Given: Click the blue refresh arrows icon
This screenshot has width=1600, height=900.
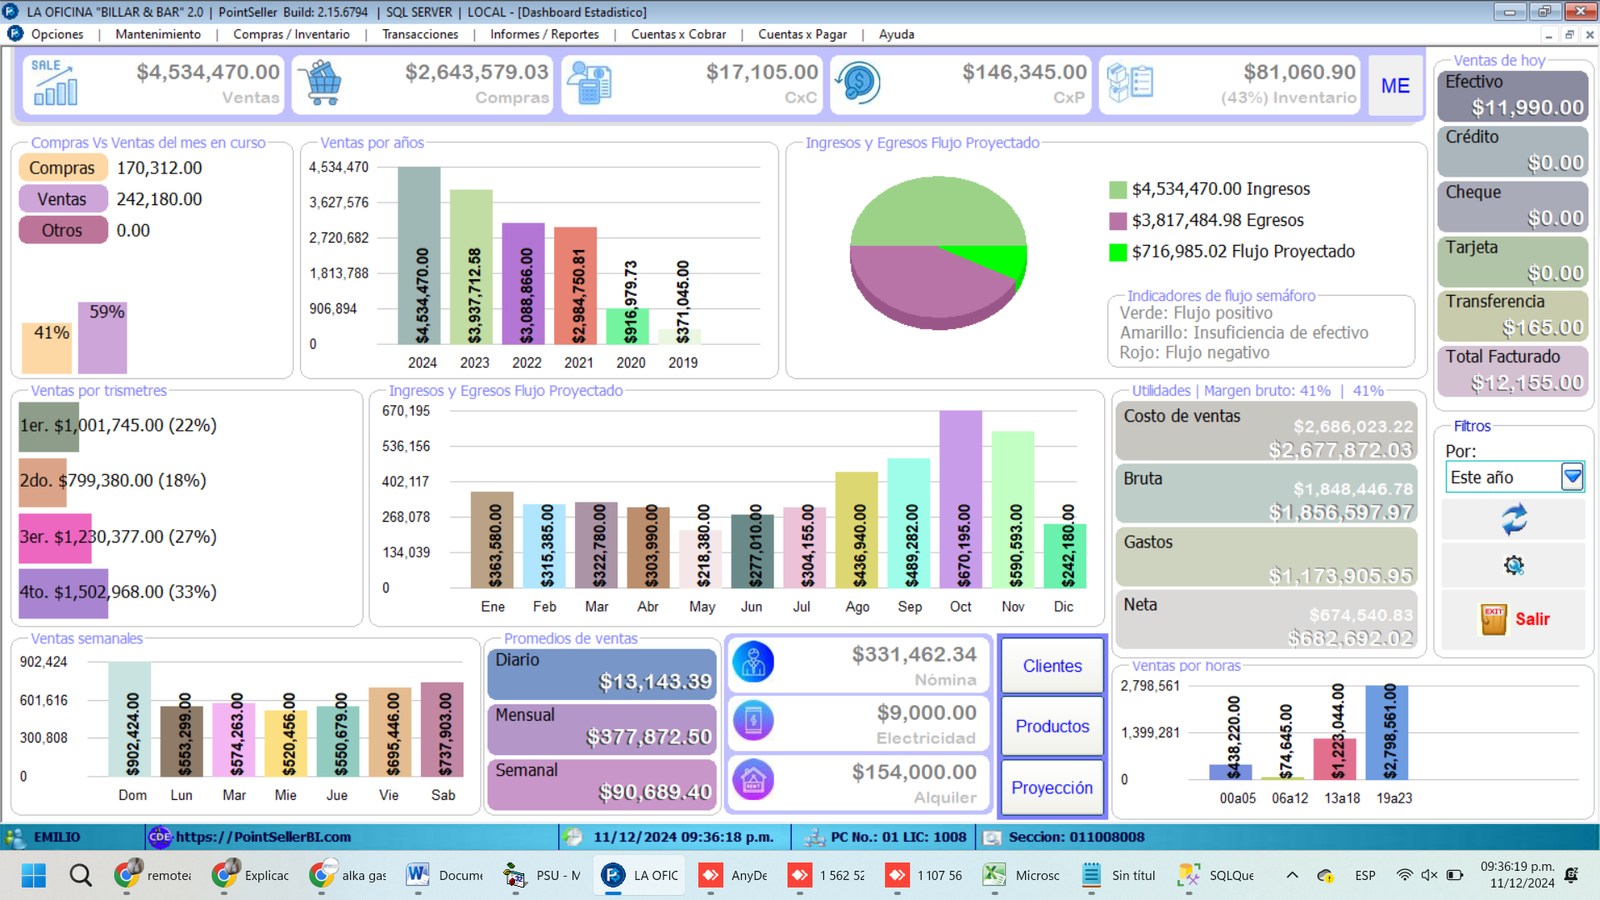Looking at the screenshot, I should [x=1514, y=520].
